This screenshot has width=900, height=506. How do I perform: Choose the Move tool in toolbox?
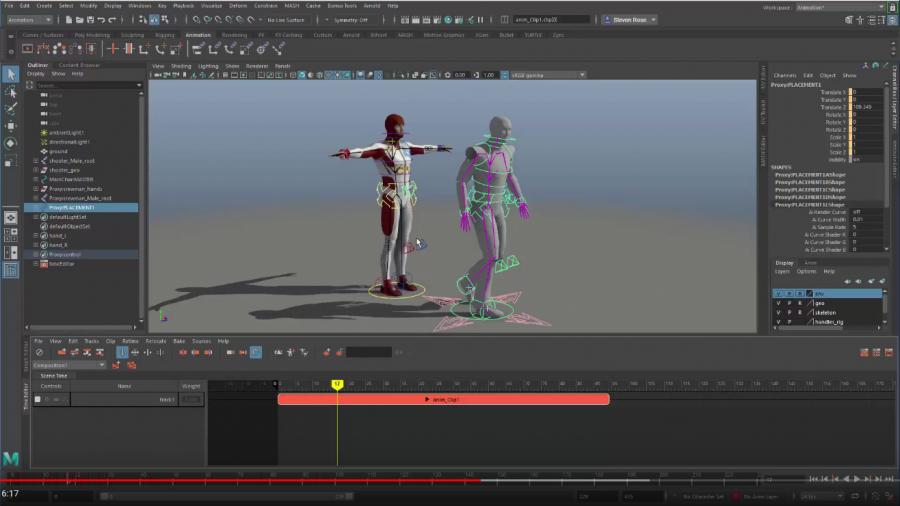[11, 126]
